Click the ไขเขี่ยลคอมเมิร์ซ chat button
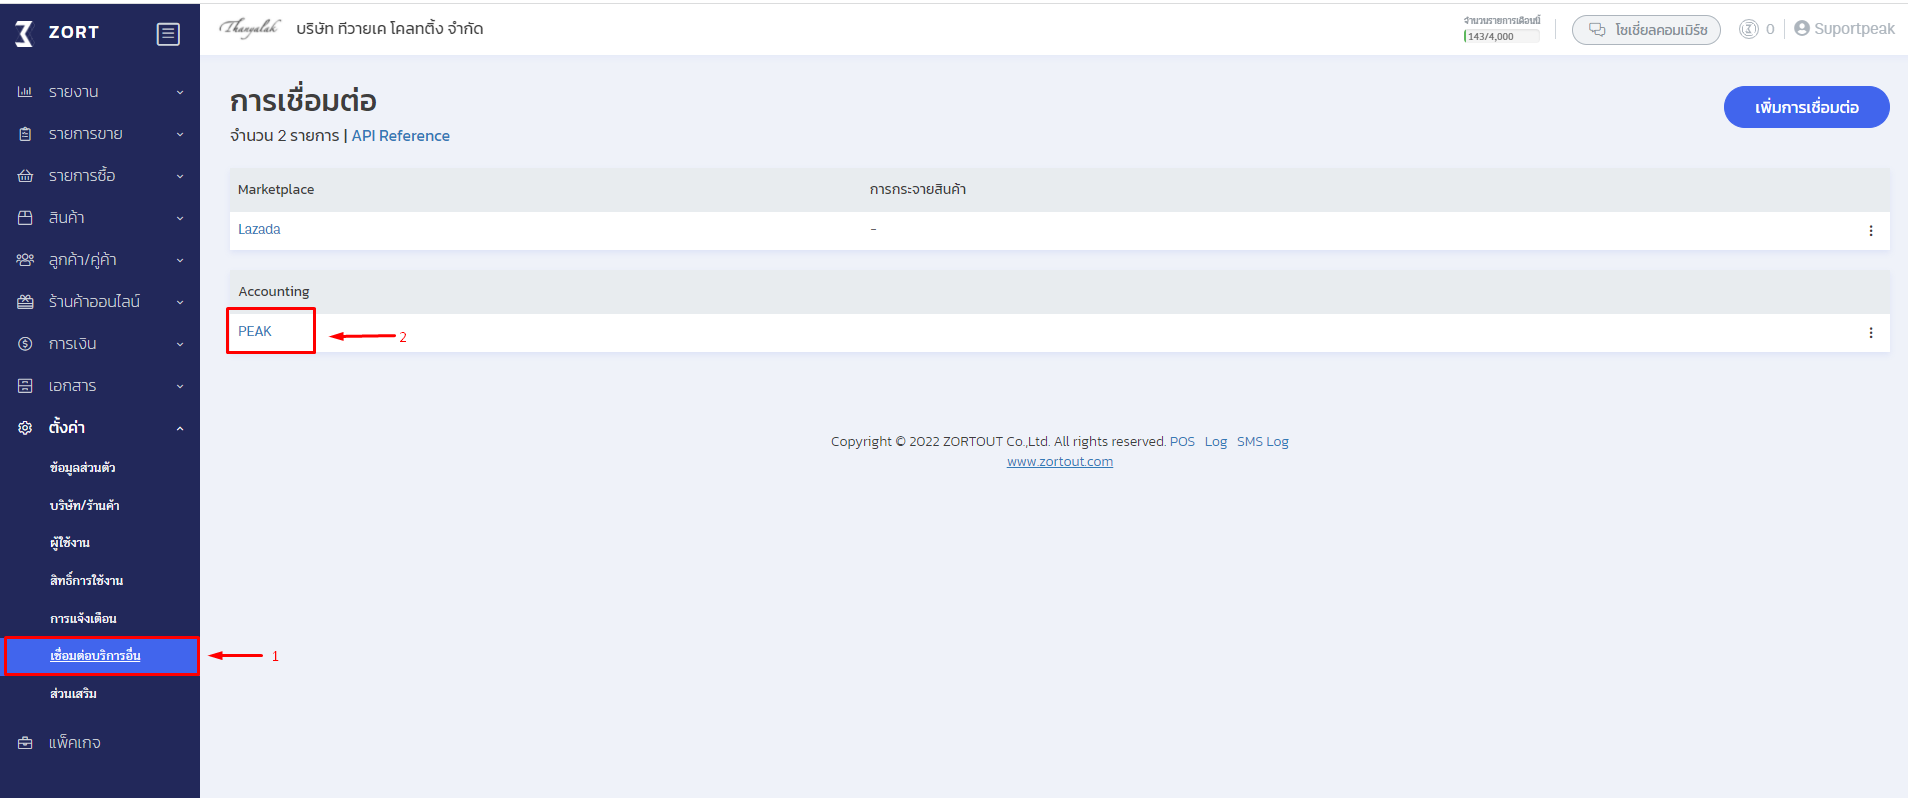The width and height of the screenshot is (1908, 798). 1646,30
